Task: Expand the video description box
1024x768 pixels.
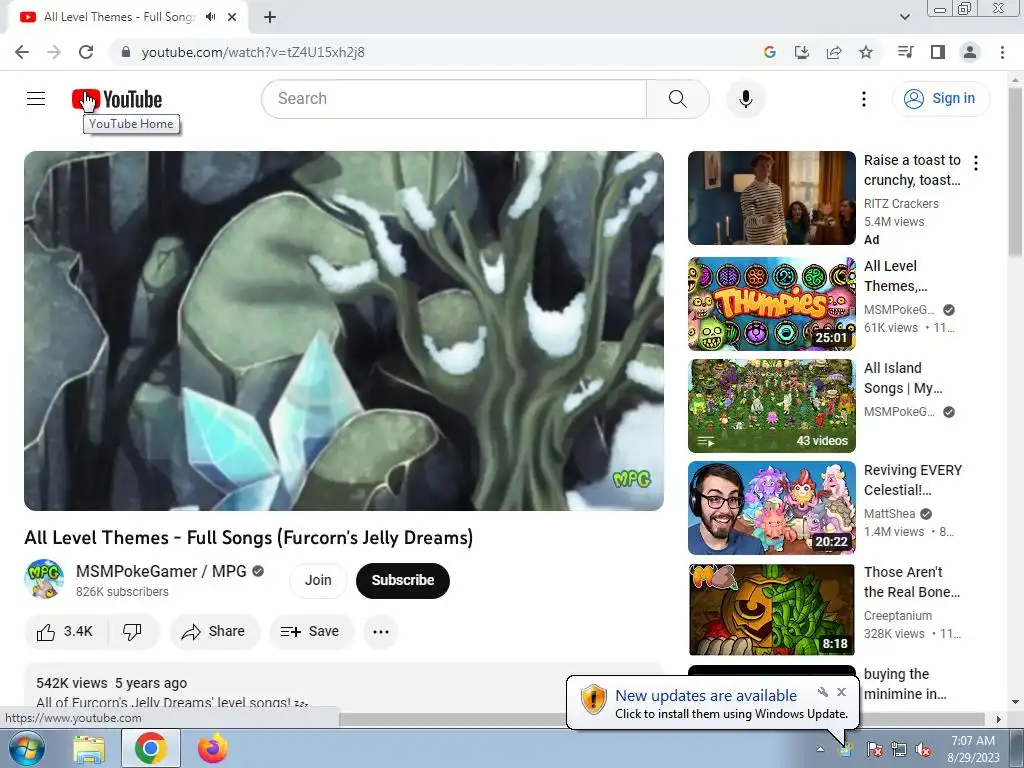Action: (344, 688)
